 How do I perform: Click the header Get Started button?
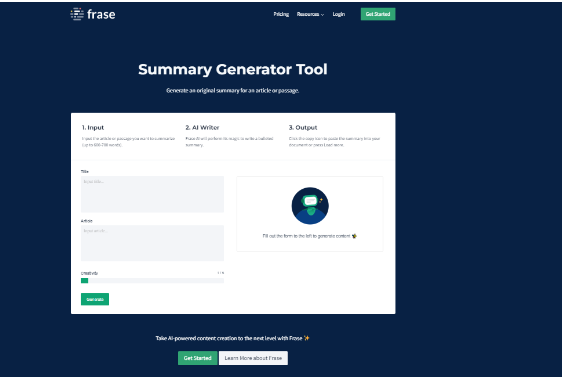[x=378, y=14]
